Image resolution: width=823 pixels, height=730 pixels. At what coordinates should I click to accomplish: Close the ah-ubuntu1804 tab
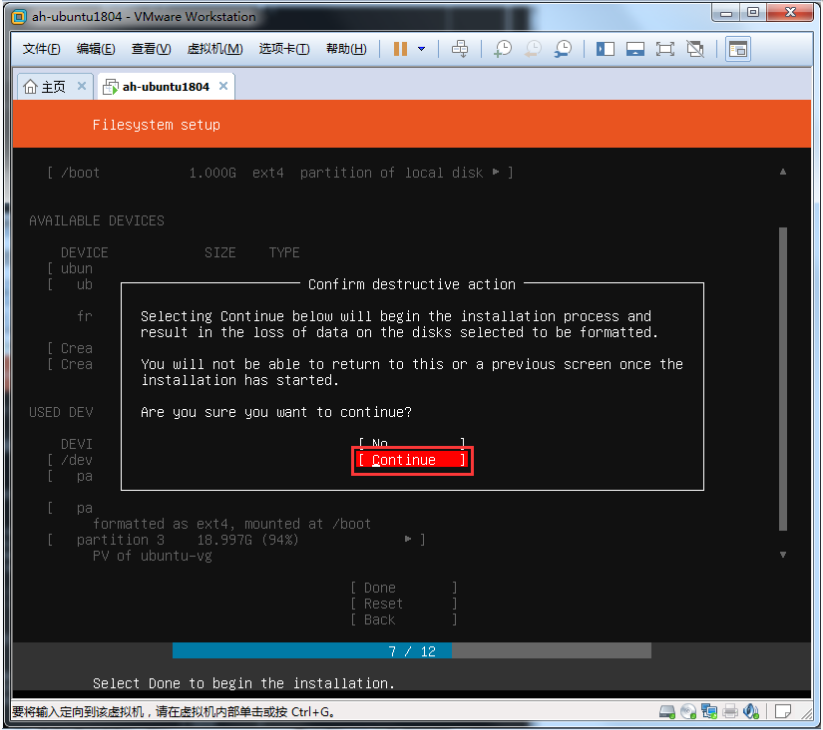coord(223,87)
